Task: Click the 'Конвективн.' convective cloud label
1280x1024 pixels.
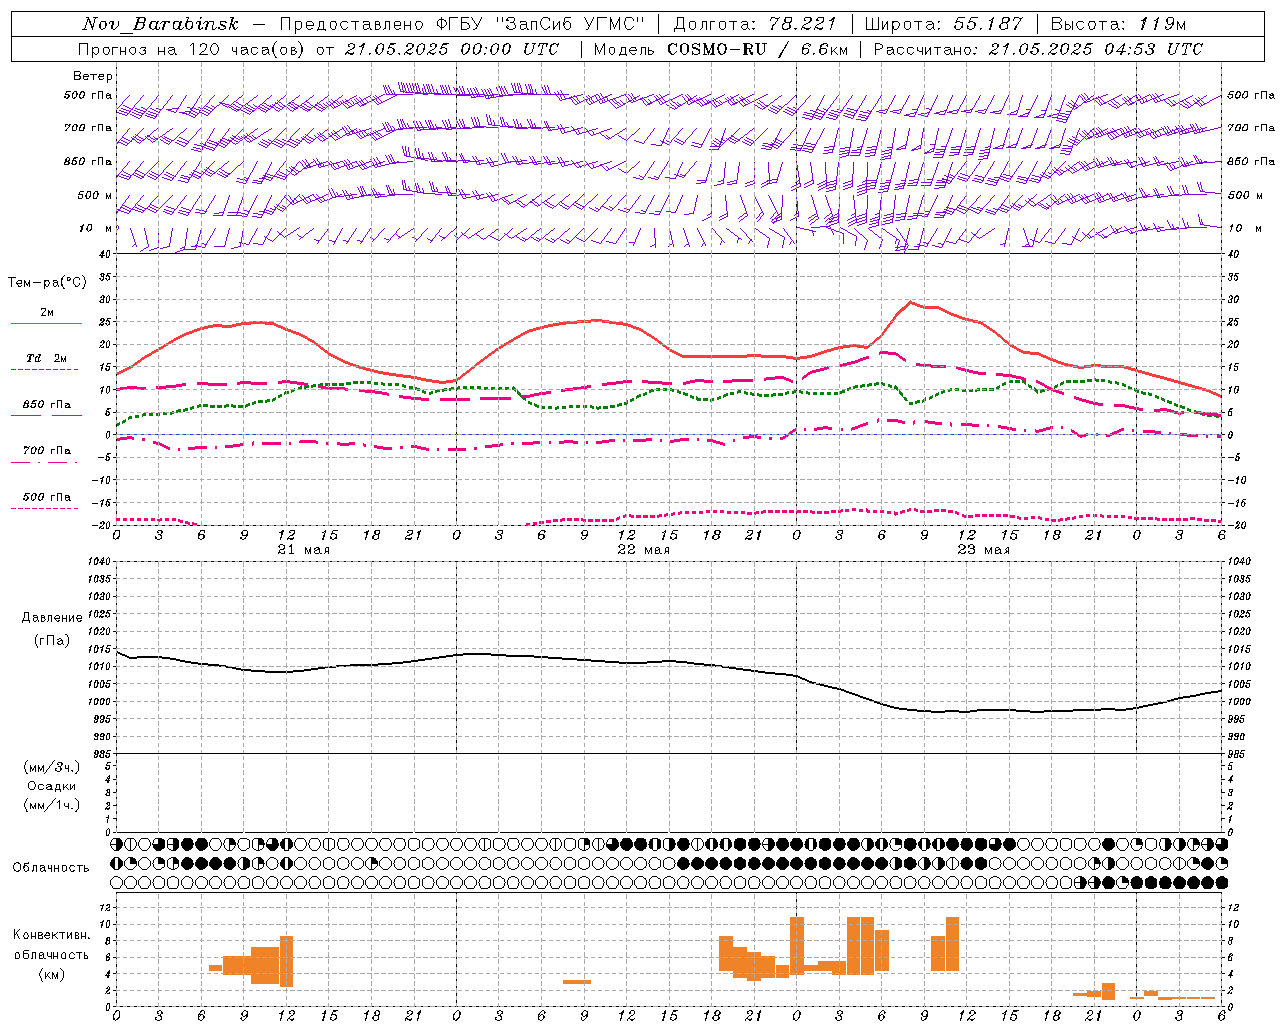Action: [x=51, y=935]
